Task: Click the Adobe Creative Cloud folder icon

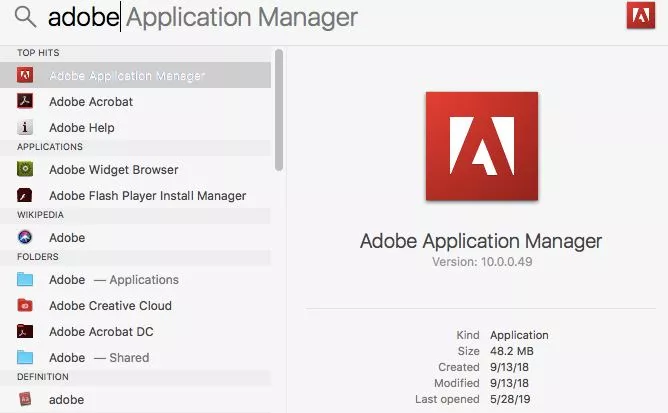Action: (x=25, y=306)
